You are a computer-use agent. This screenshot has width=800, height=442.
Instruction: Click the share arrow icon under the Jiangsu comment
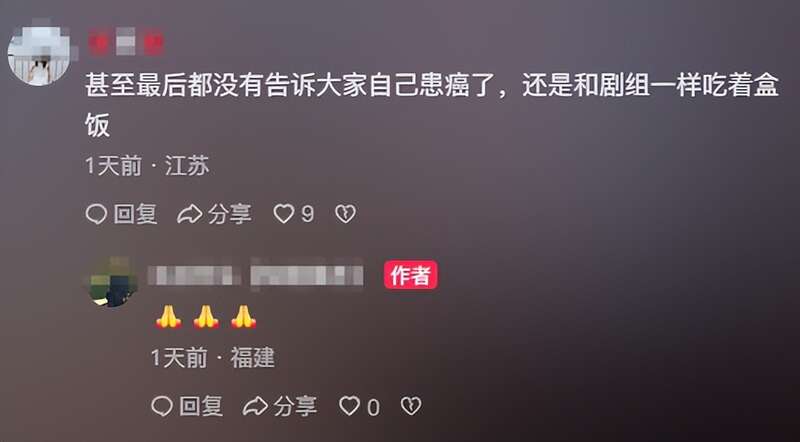click(x=189, y=214)
